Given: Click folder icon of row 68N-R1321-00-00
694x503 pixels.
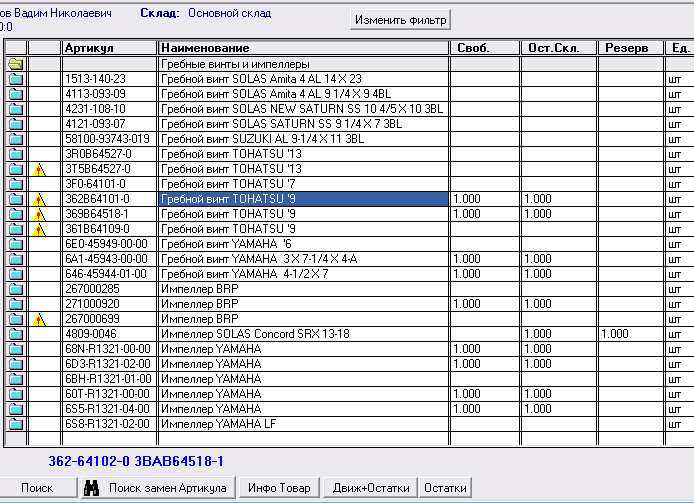Looking at the screenshot, I should (x=15, y=349).
